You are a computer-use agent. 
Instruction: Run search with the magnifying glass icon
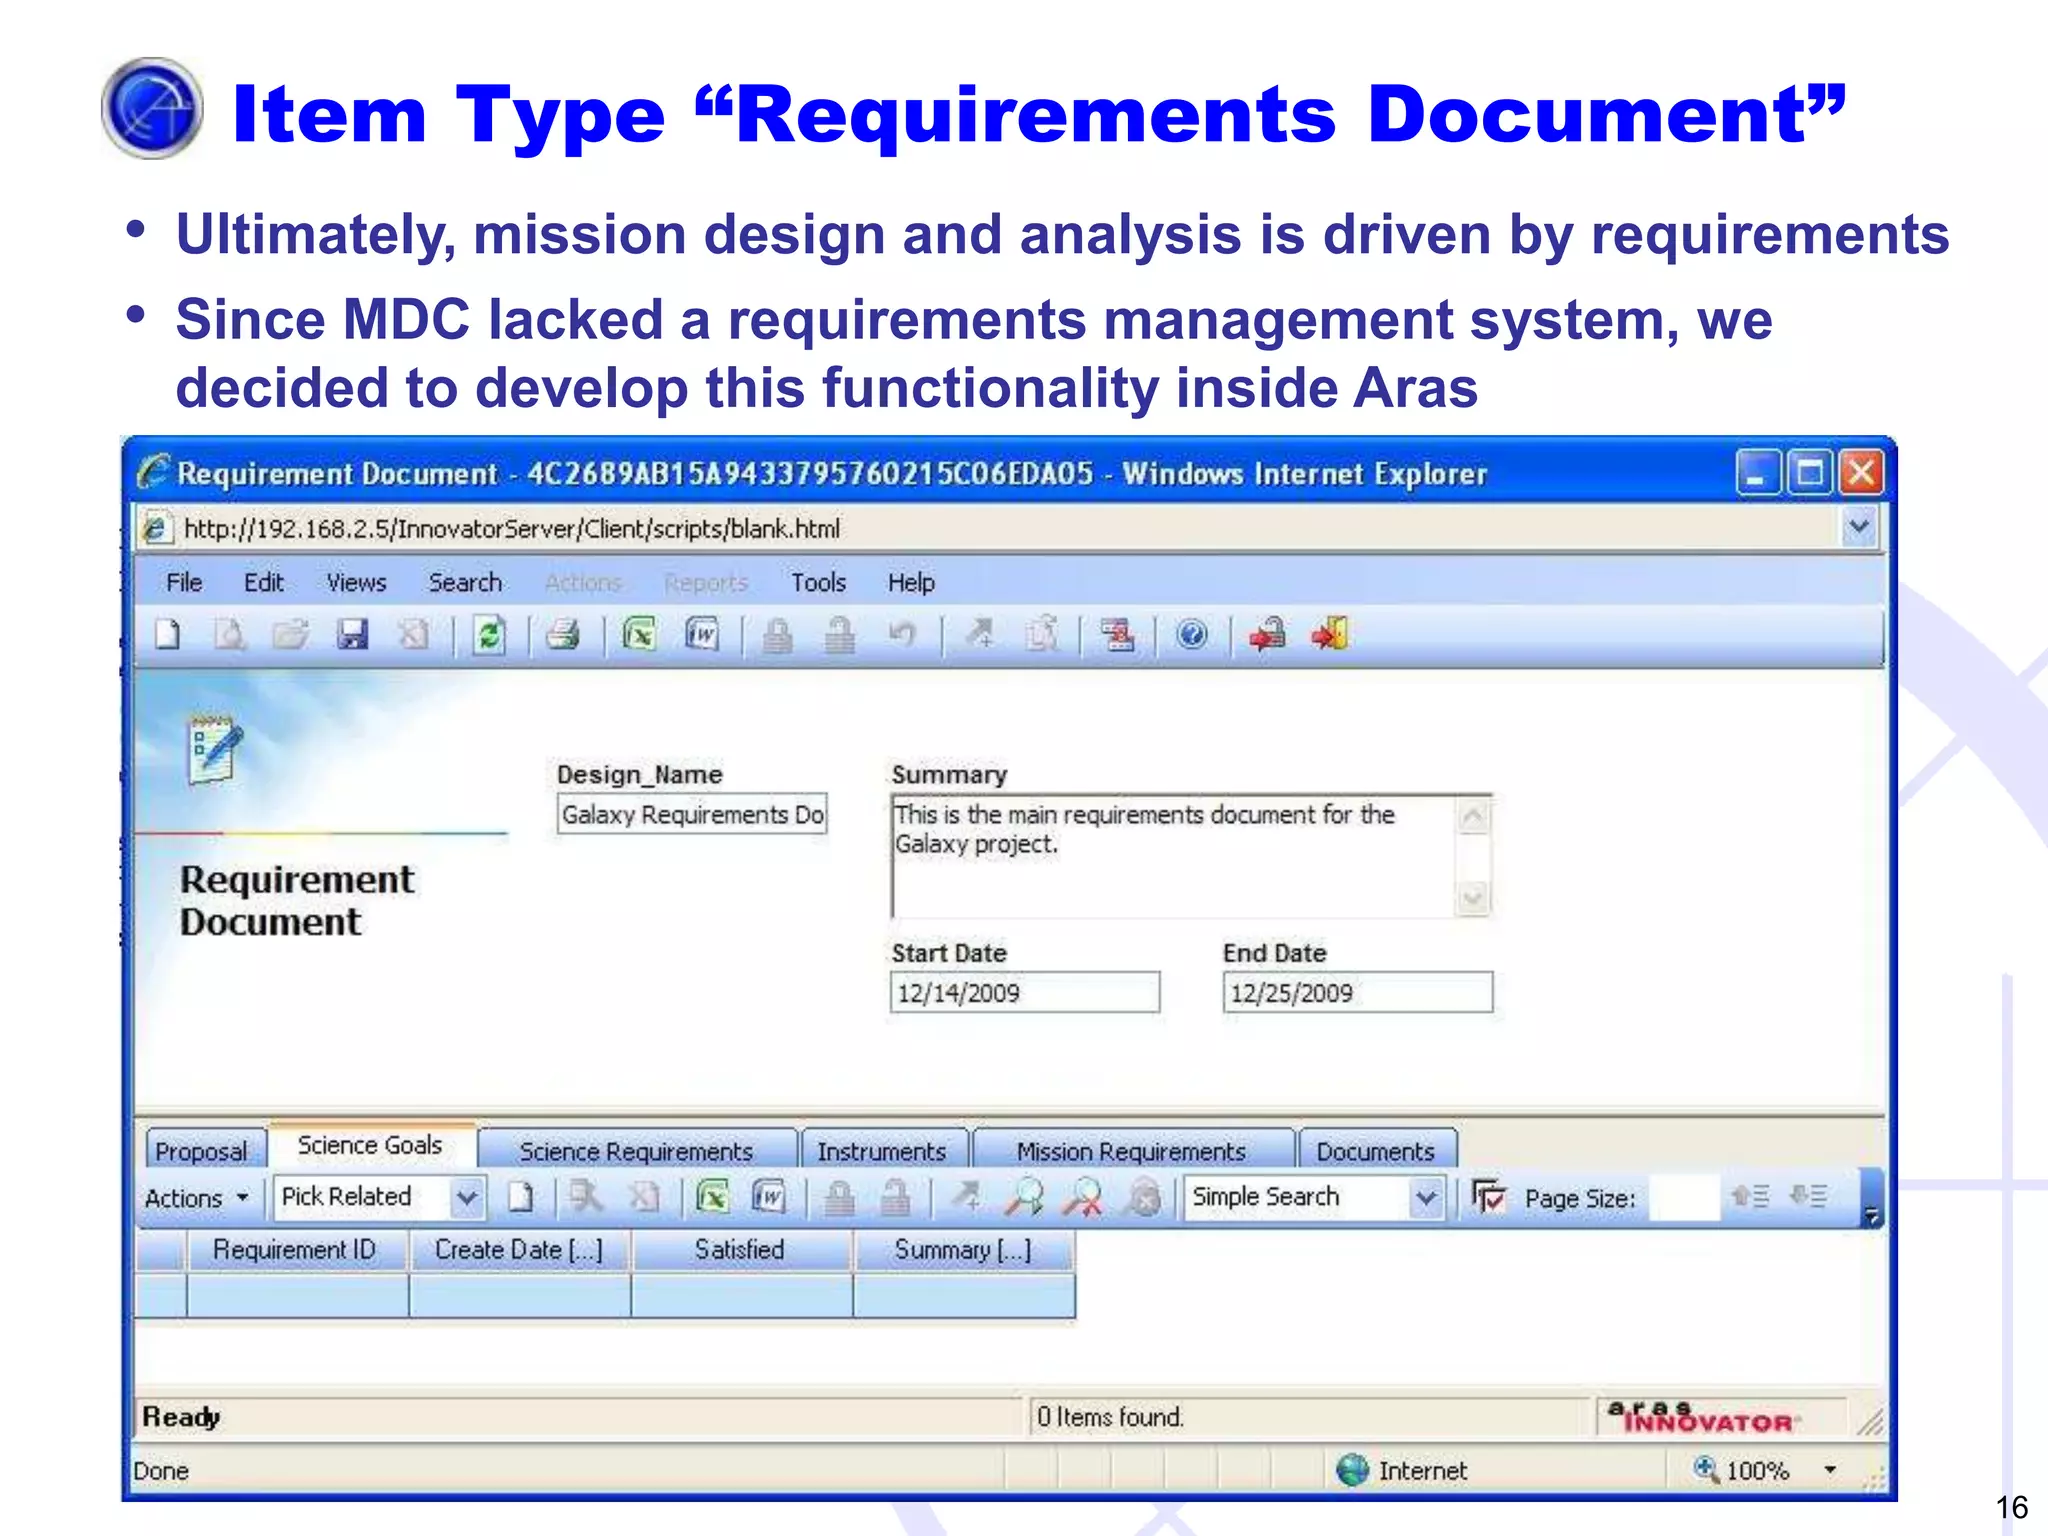pyautogui.click(x=1025, y=1197)
